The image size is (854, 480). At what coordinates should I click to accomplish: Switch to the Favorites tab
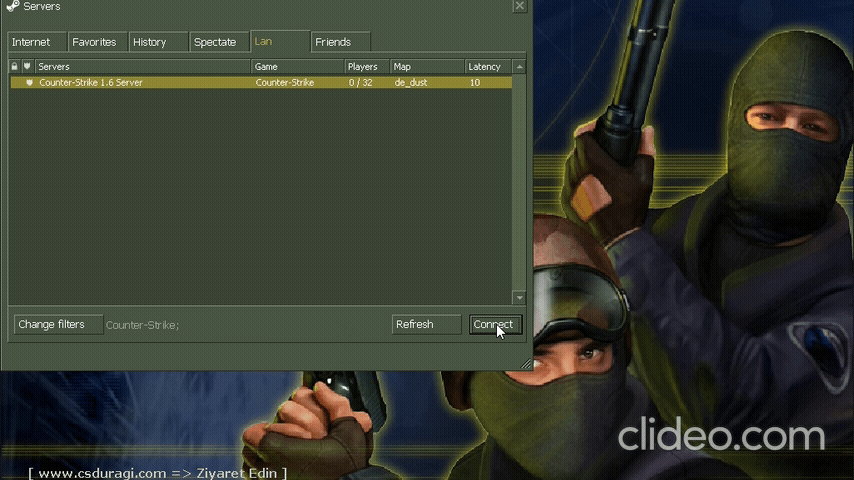click(97, 42)
